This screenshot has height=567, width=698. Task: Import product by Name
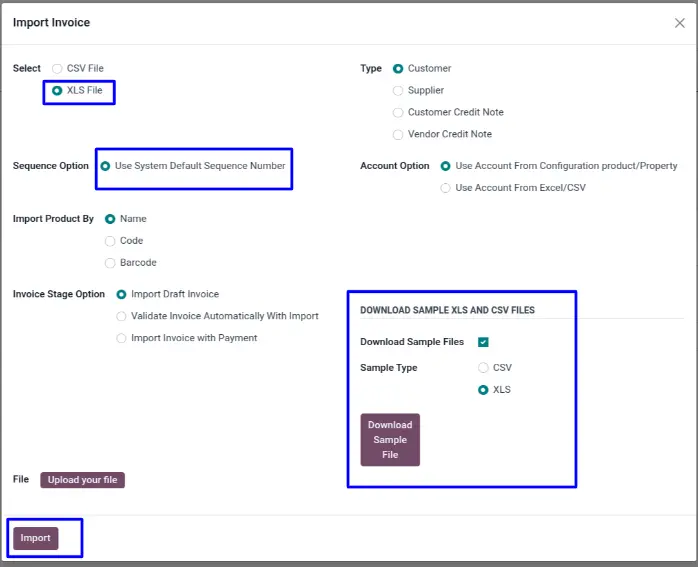pyautogui.click(x=110, y=218)
